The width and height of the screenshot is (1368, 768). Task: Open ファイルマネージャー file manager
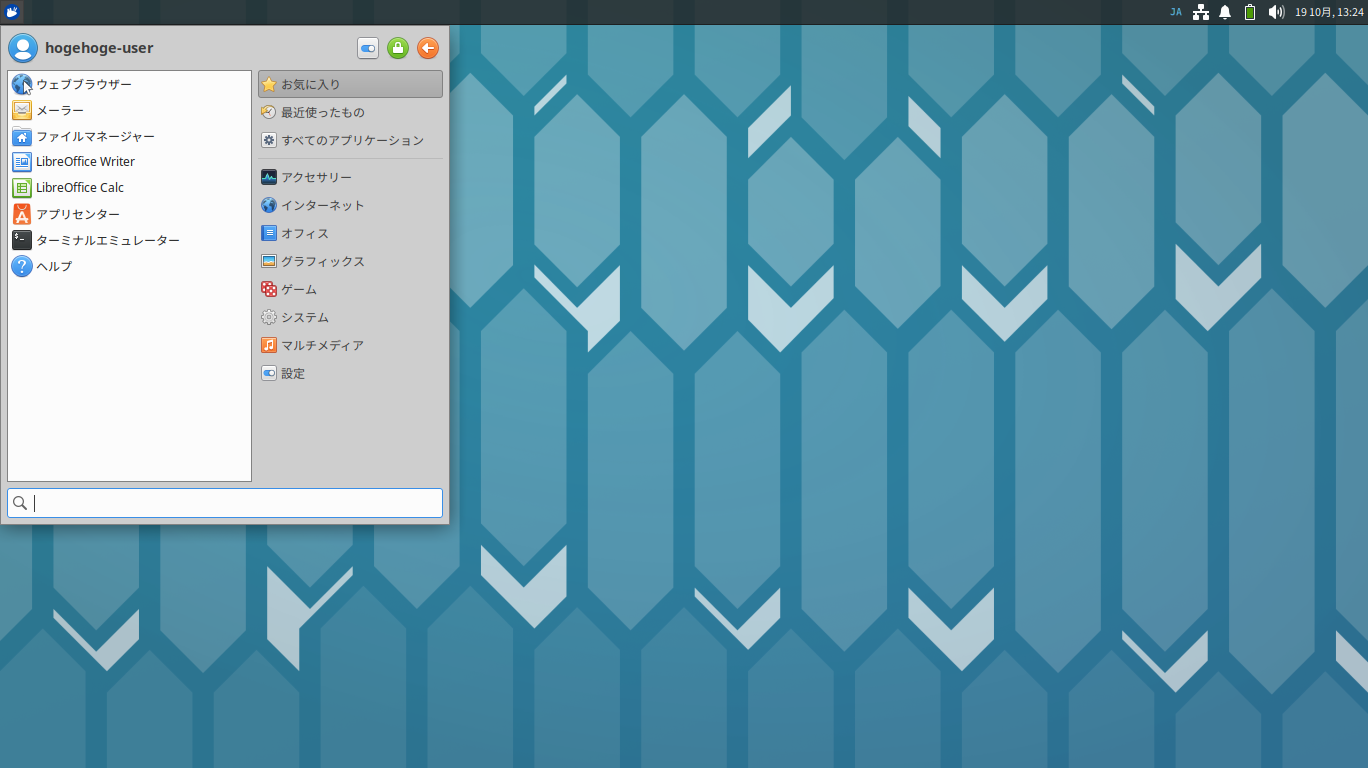(129, 136)
